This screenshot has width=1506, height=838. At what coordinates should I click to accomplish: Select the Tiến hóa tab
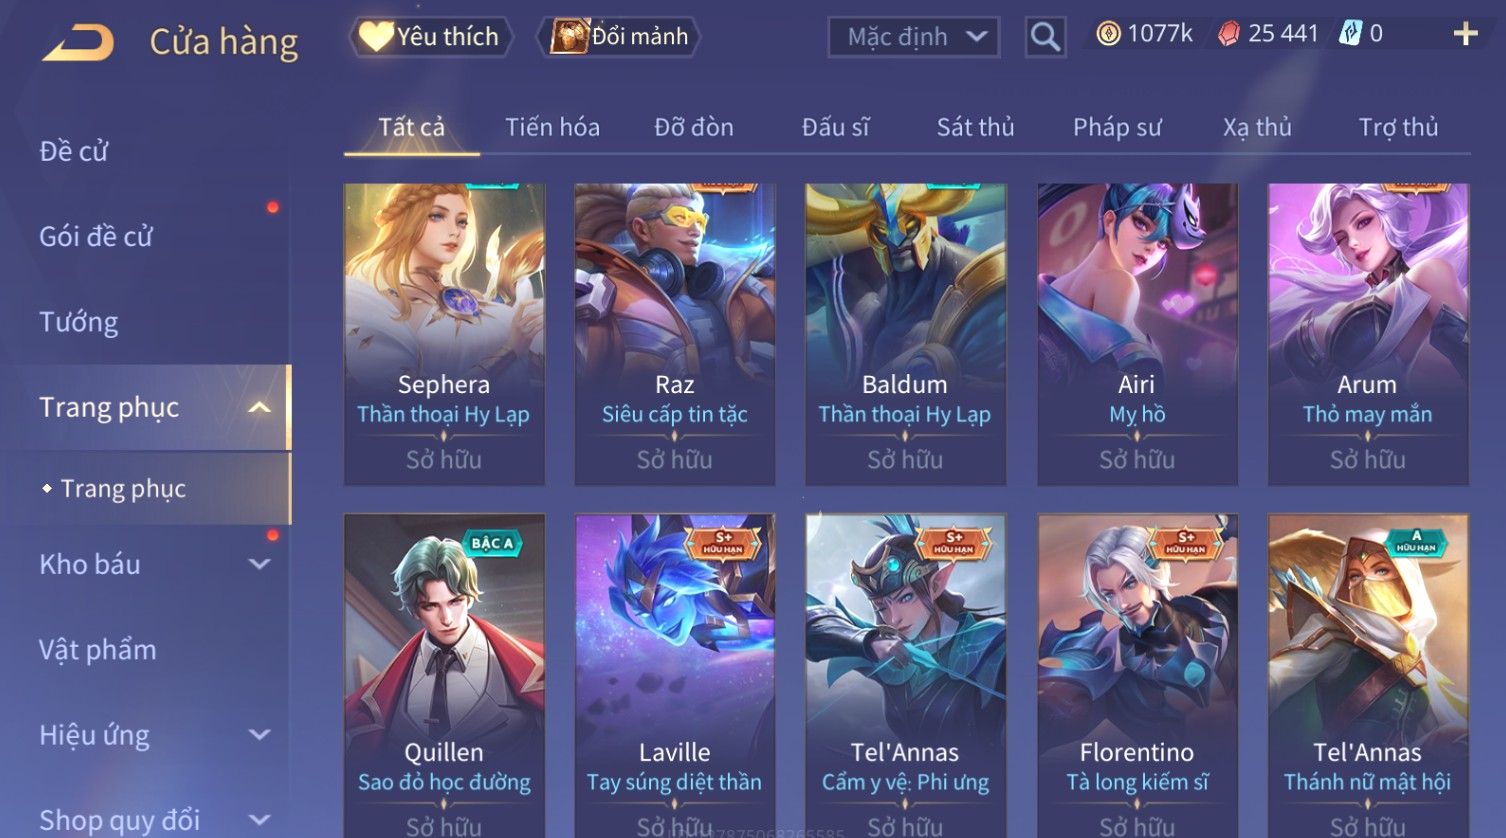click(552, 127)
